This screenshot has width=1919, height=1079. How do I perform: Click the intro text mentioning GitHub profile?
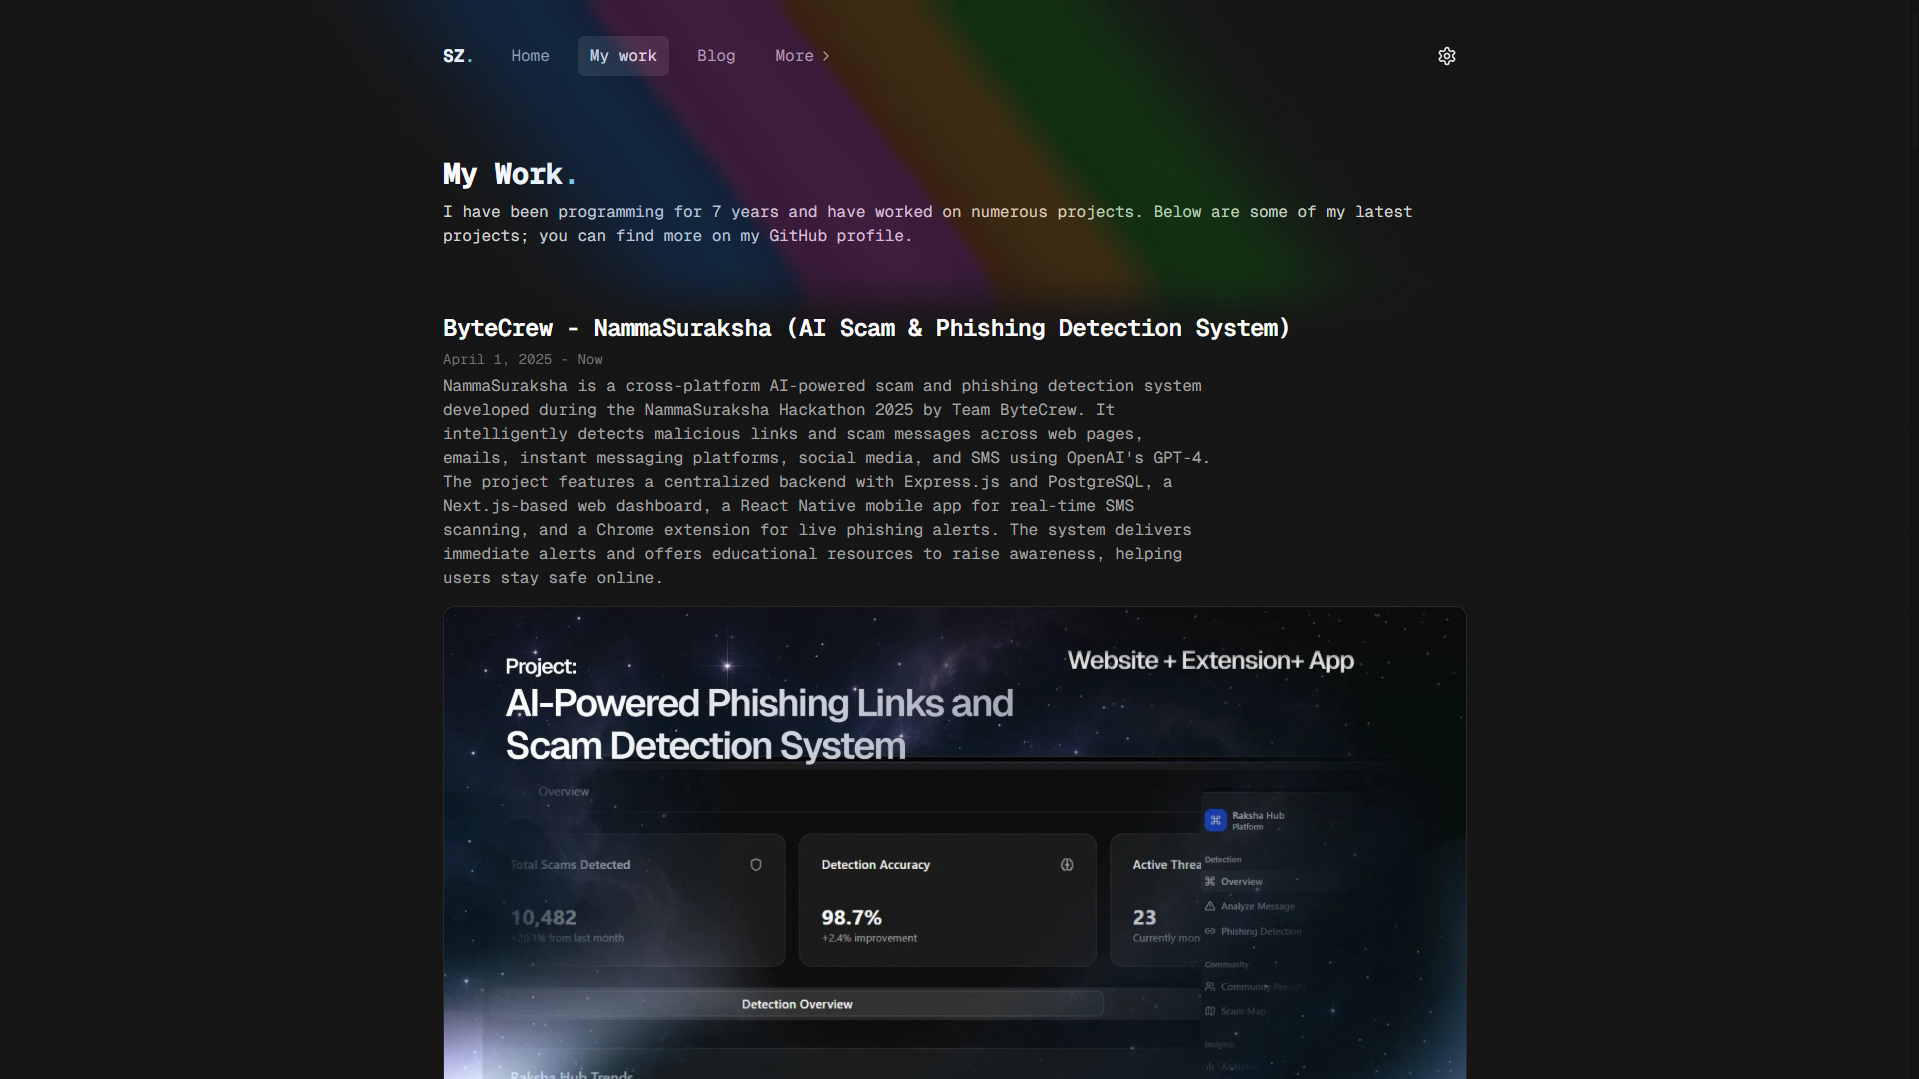click(927, 224)
